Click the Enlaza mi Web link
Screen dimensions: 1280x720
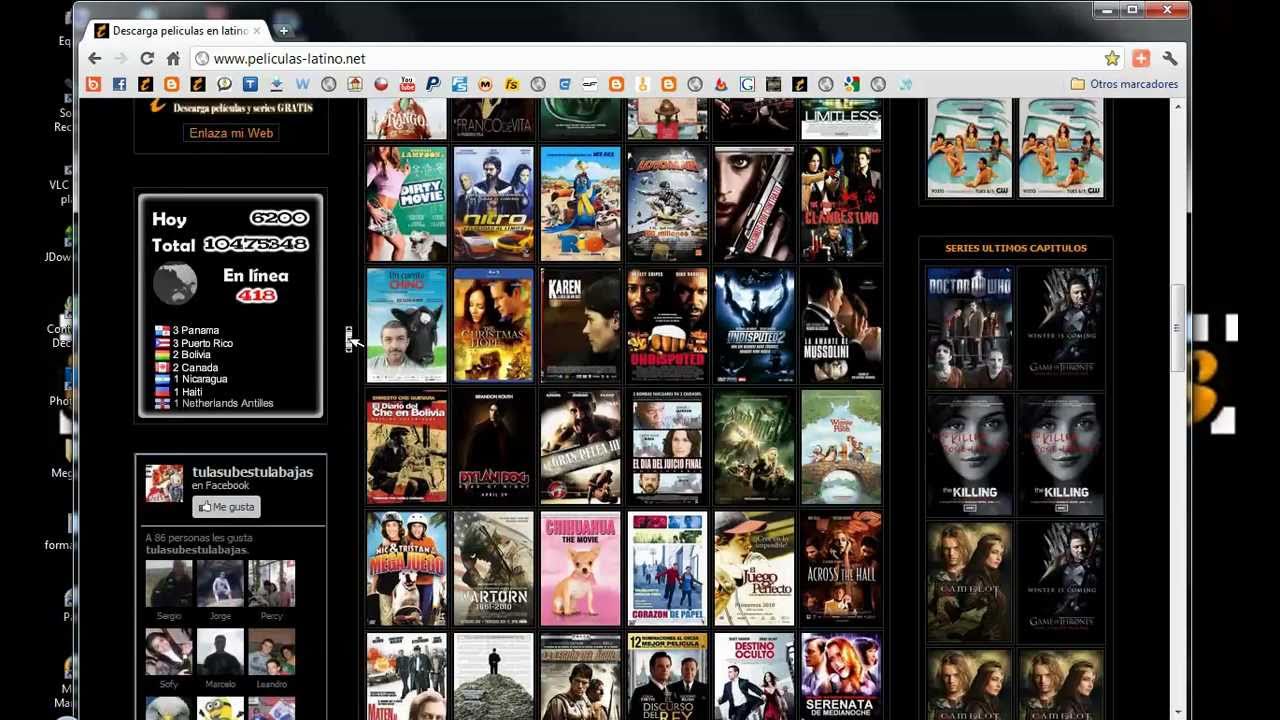(x=231, y=133)
